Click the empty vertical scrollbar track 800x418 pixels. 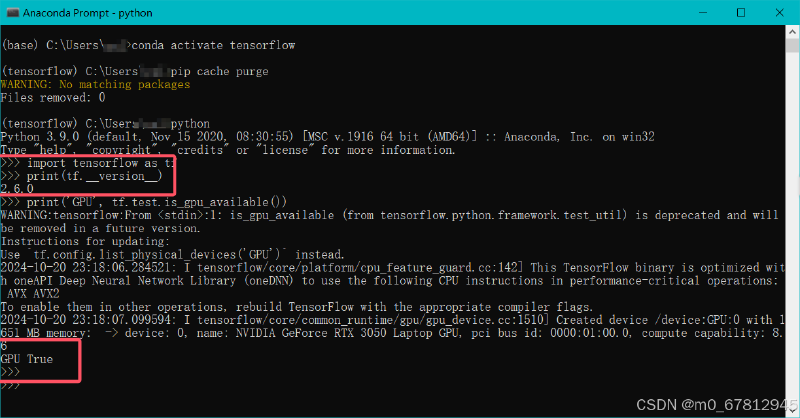coord(792,230)
